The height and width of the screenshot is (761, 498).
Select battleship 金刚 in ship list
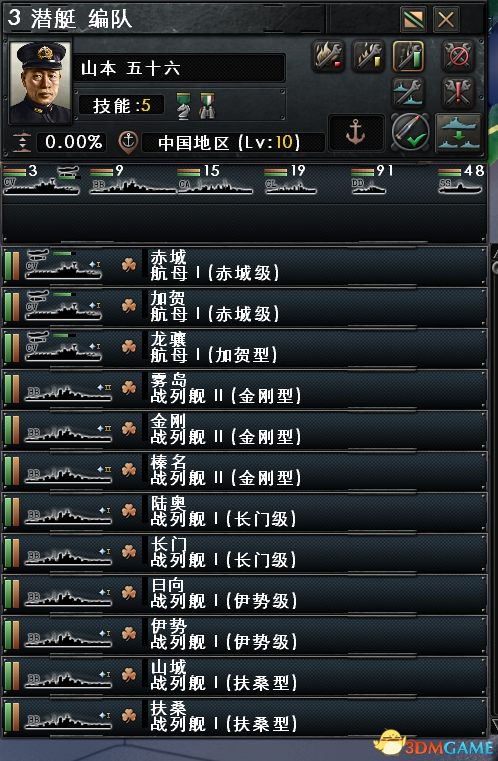(x=245, y=430)
